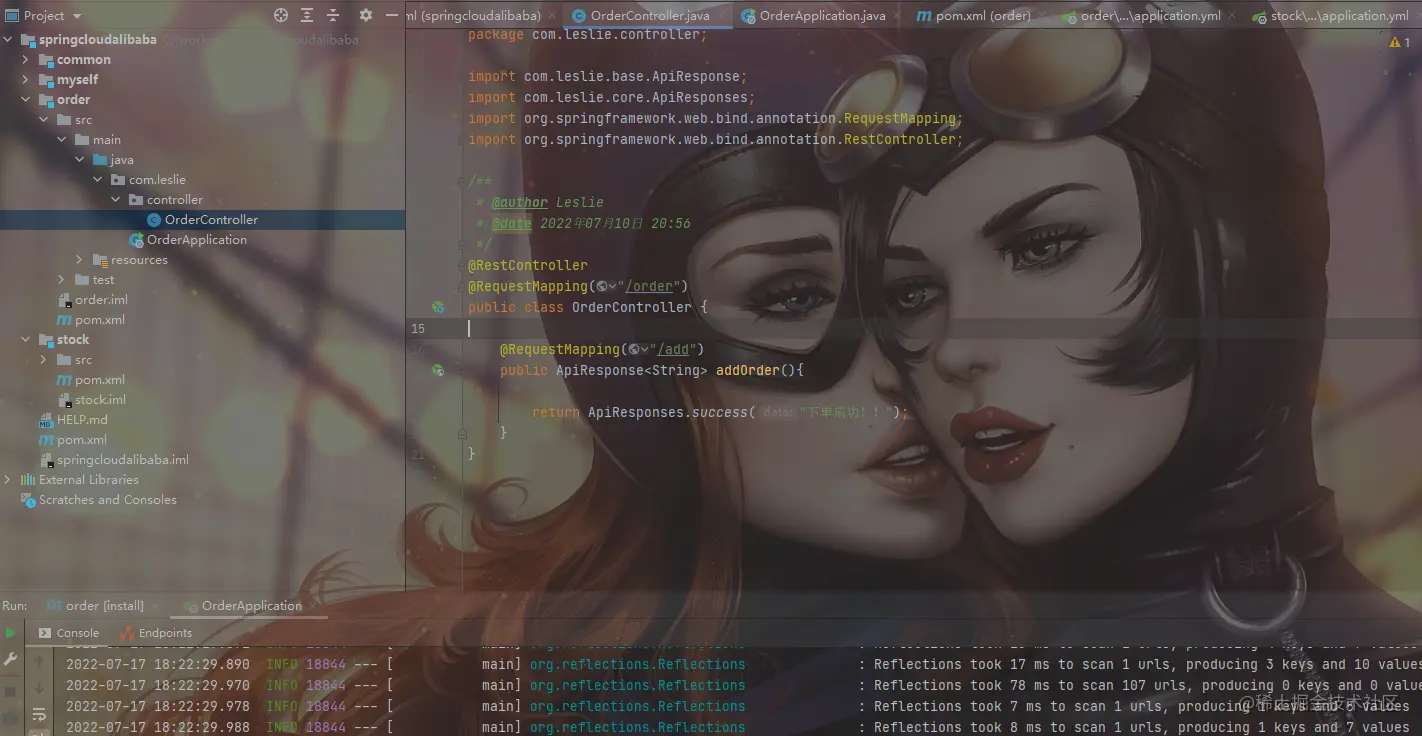Click the Collapse All icon in Project panel
The height and width of the screenshot is (736, 1422).
tap(332, 15)
